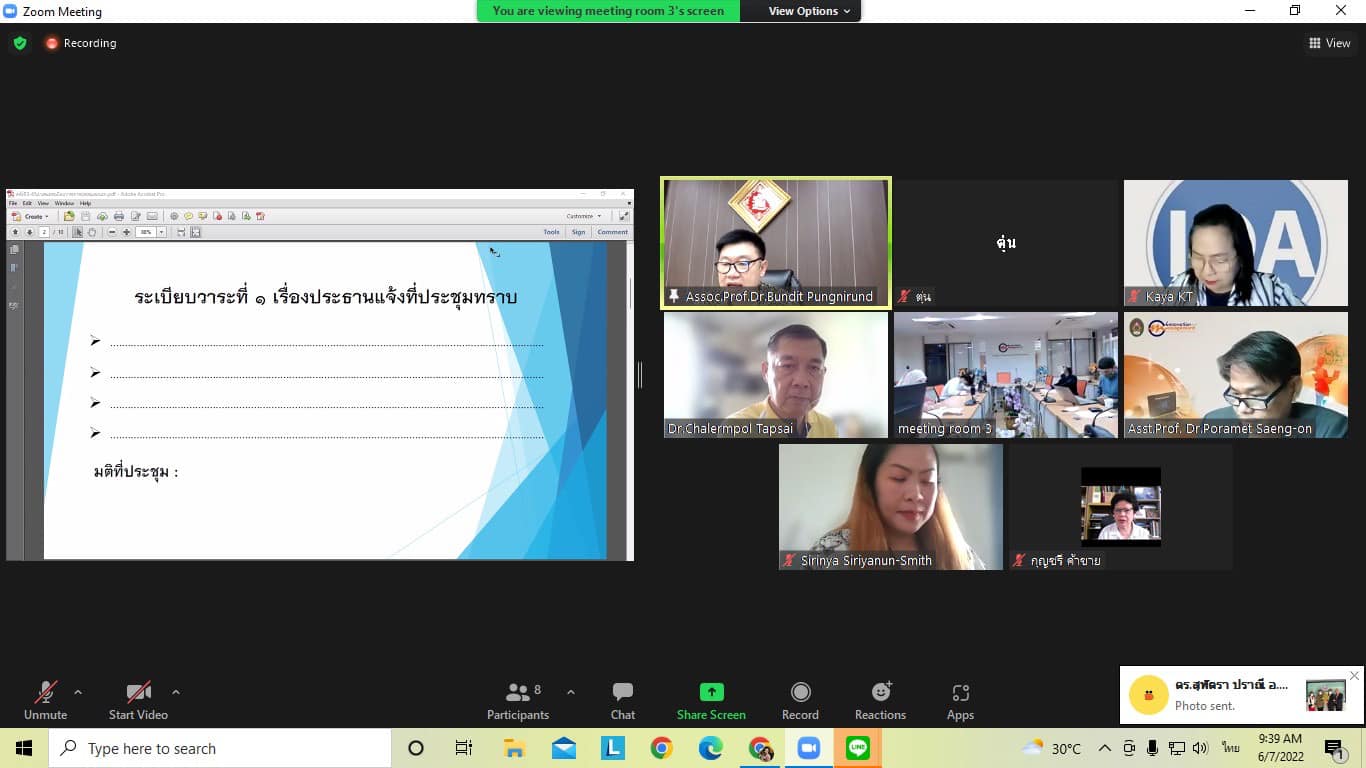Expand the arrow beside Participants
This screenshot has height=768, width=1366.
[571, 692]
